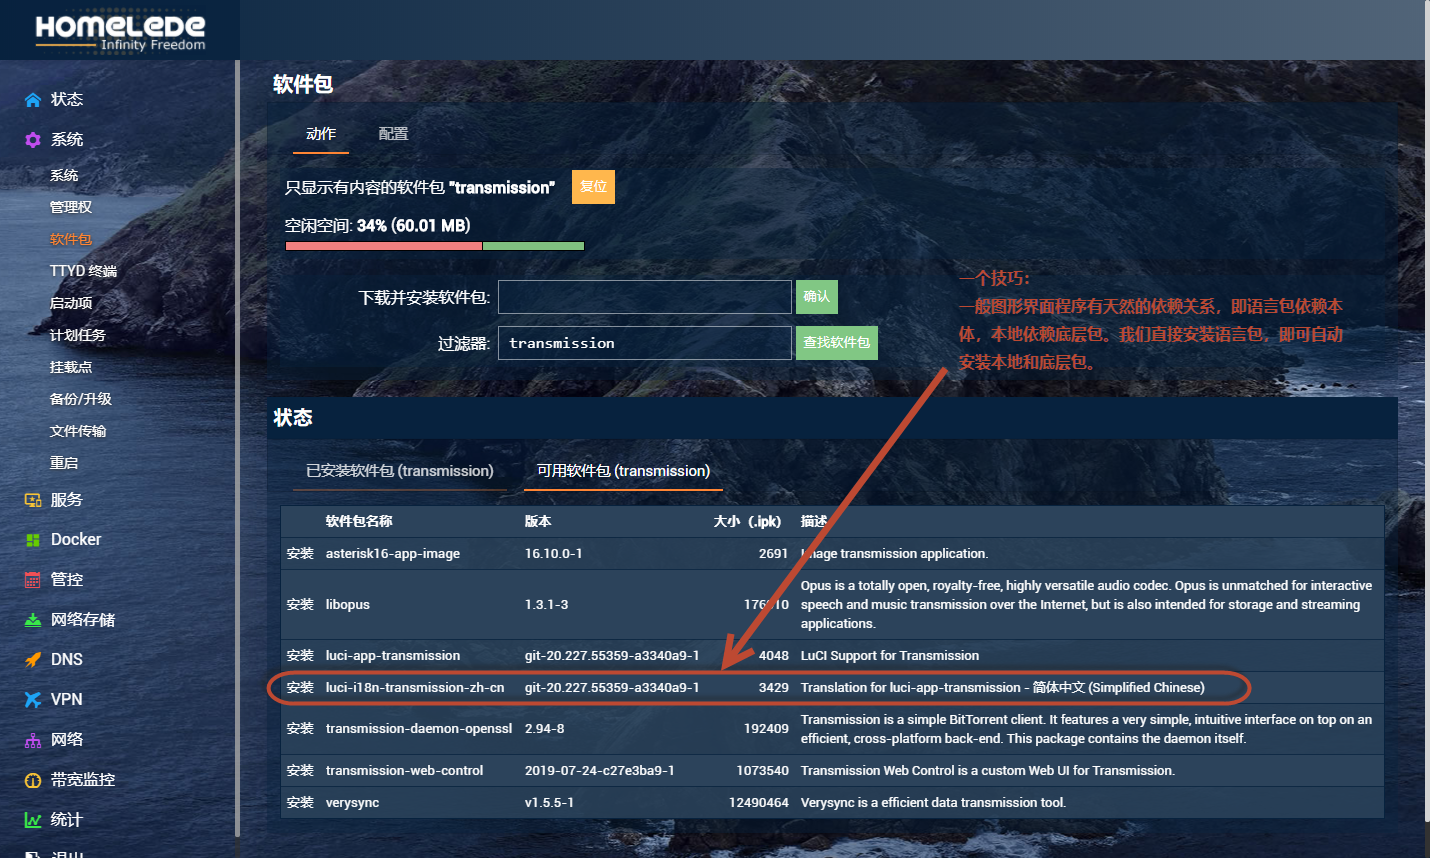Click the 版本 column header
Image resolution: width=1430 pixels, height=858 pixels.
[x=538, y=522]
